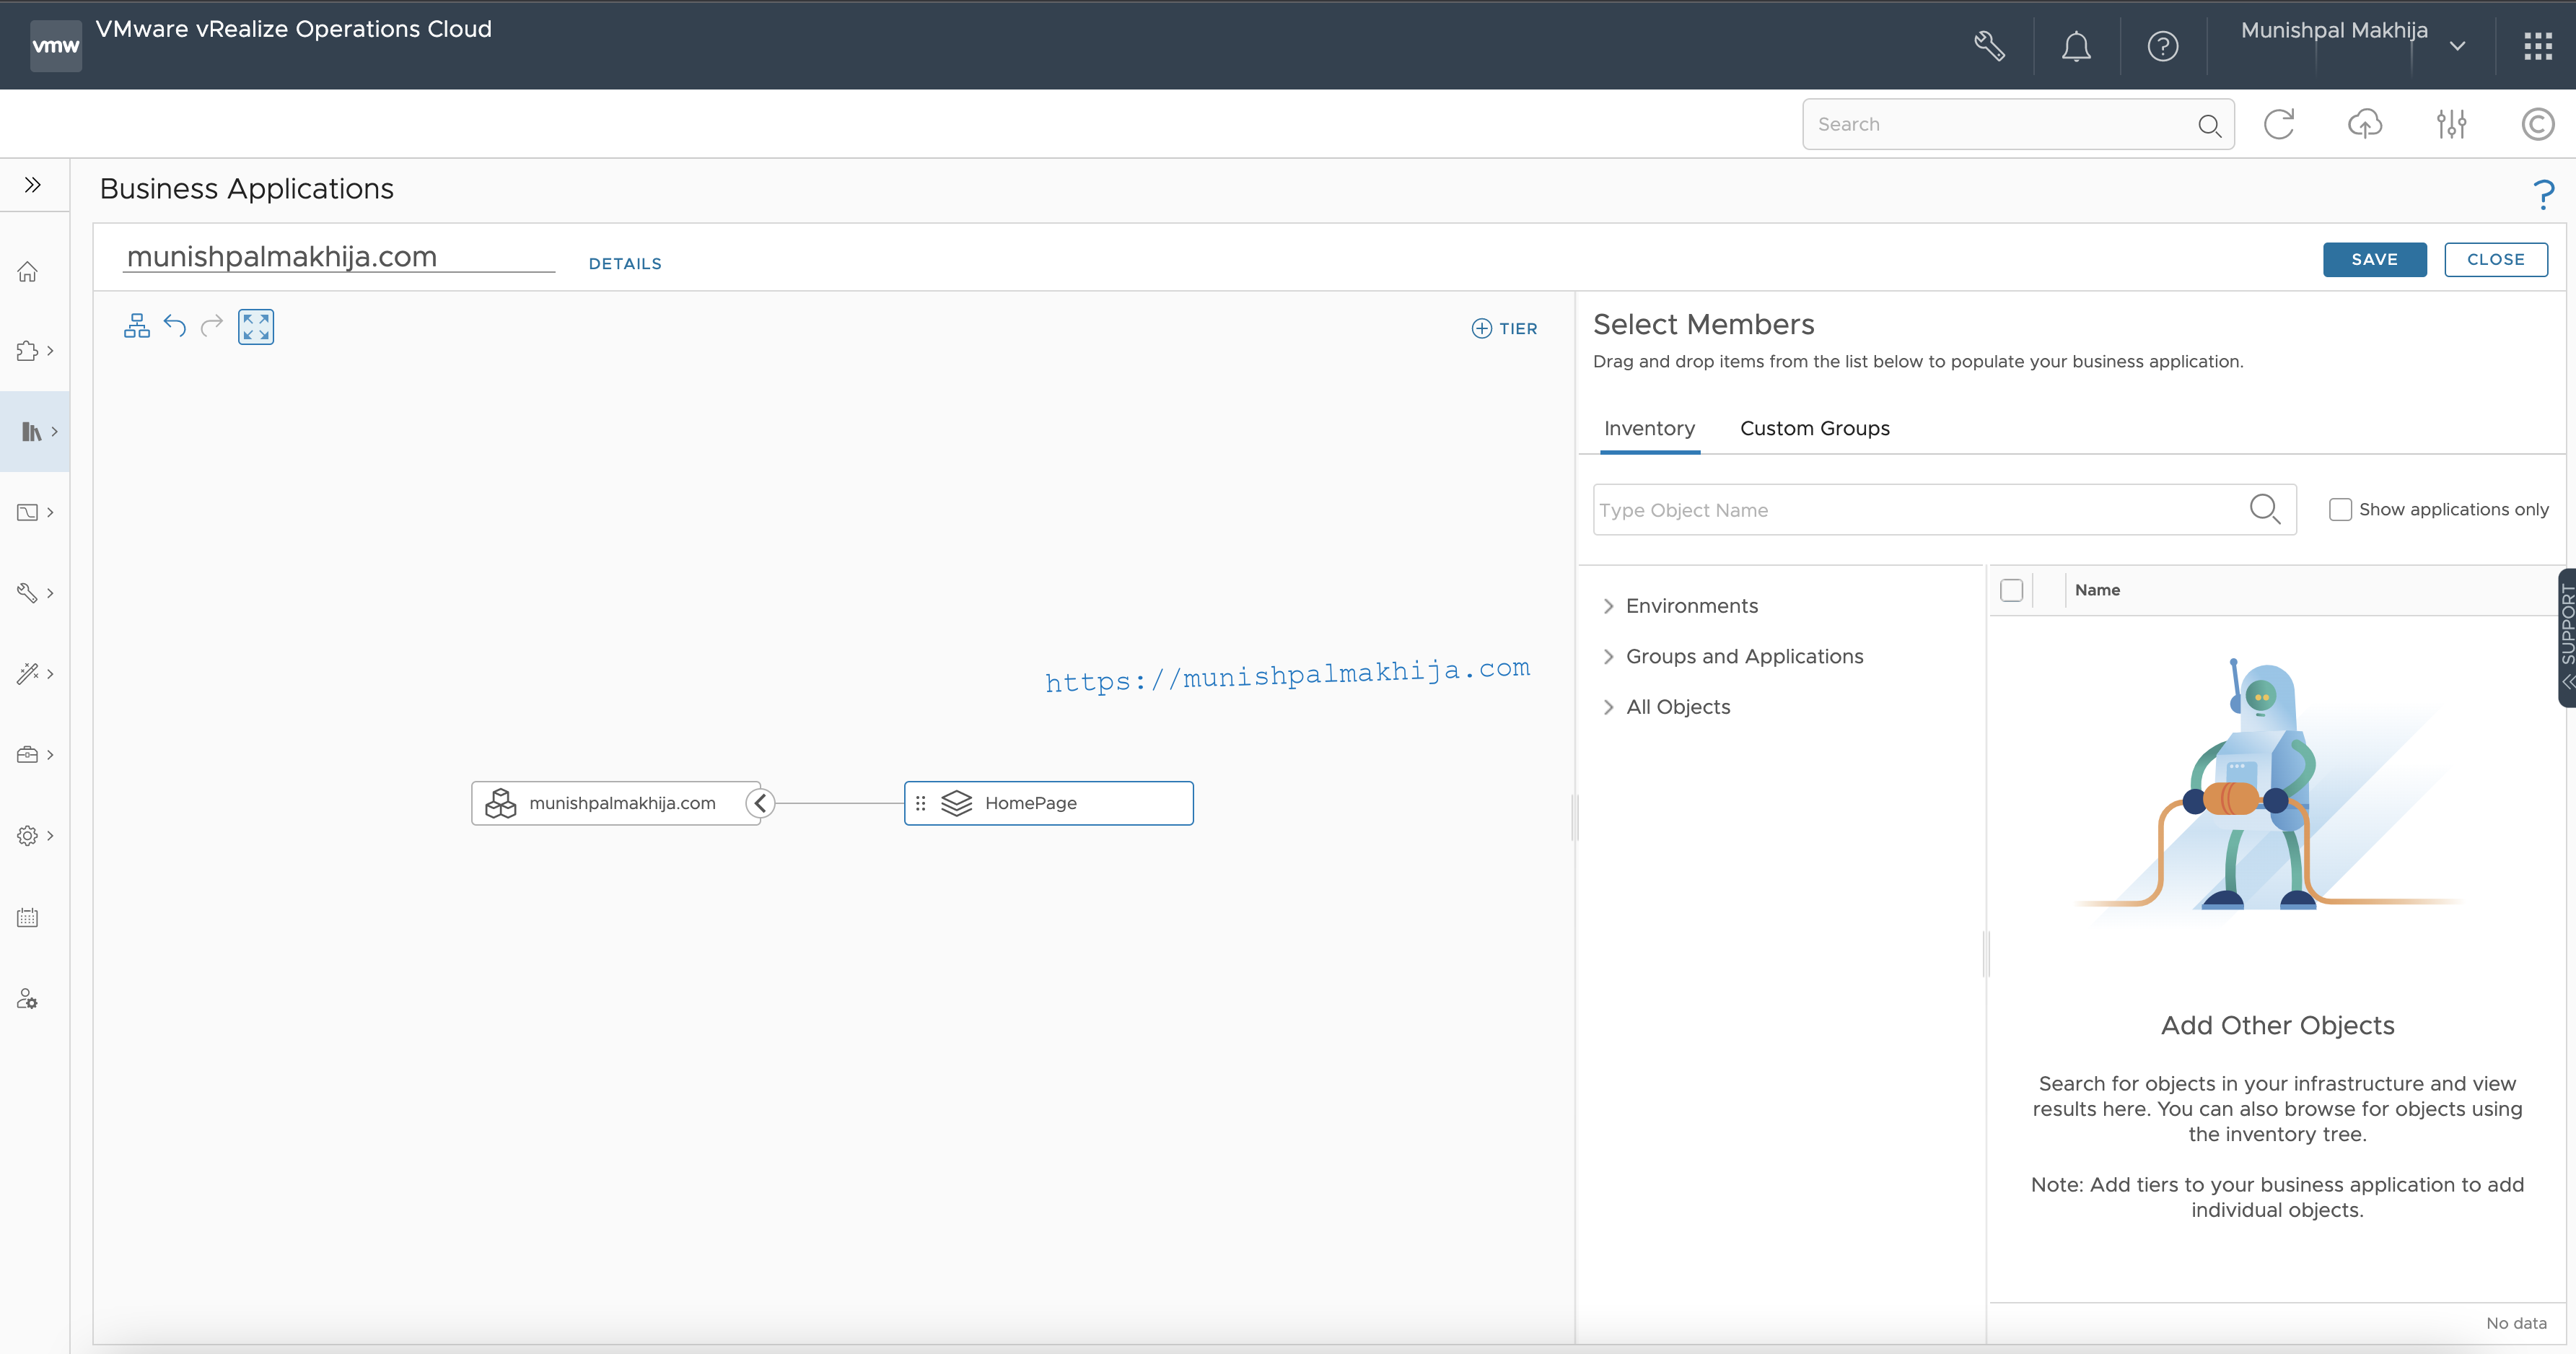Open the user administration sidebar icon
This screenshot has width=2576, height=1354.
28,999
